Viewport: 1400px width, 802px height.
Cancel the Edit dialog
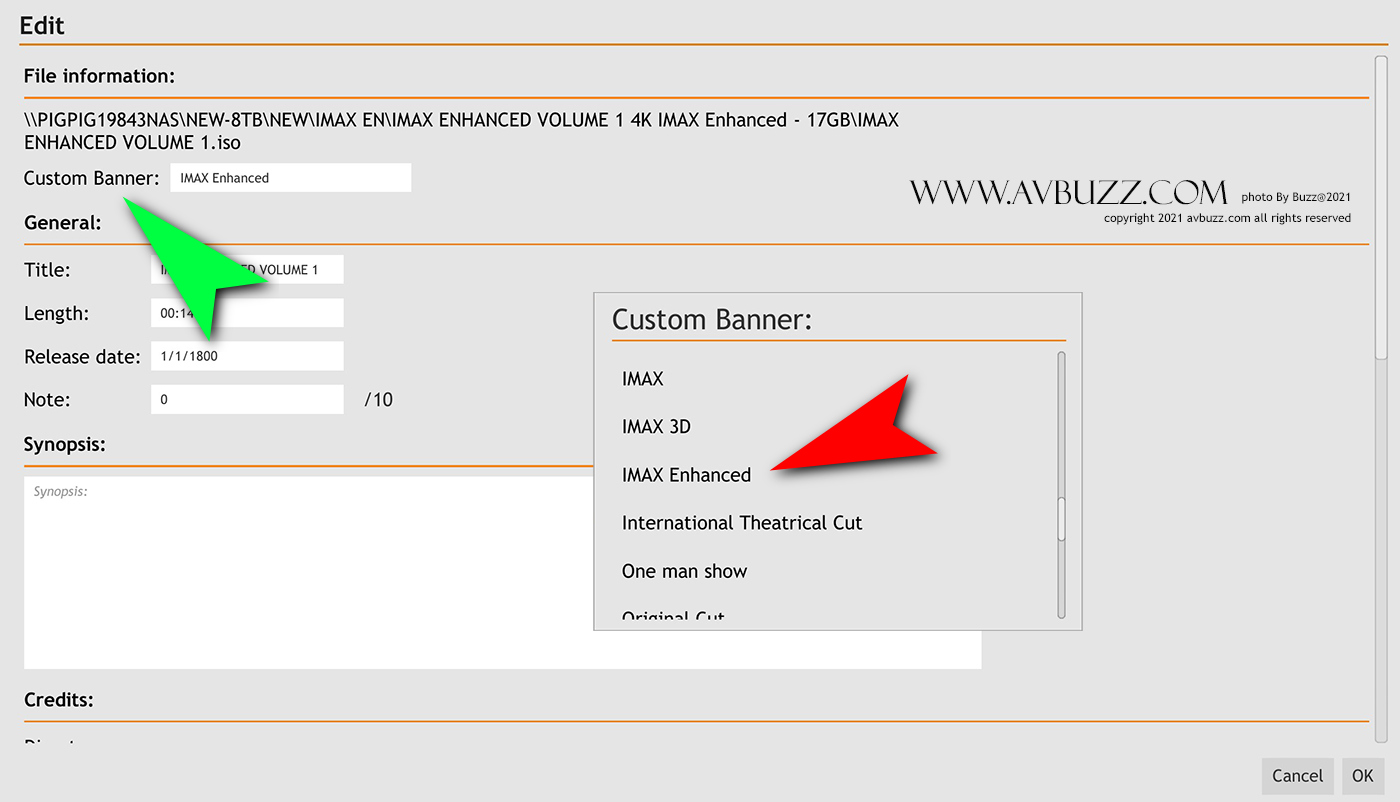1298,776
